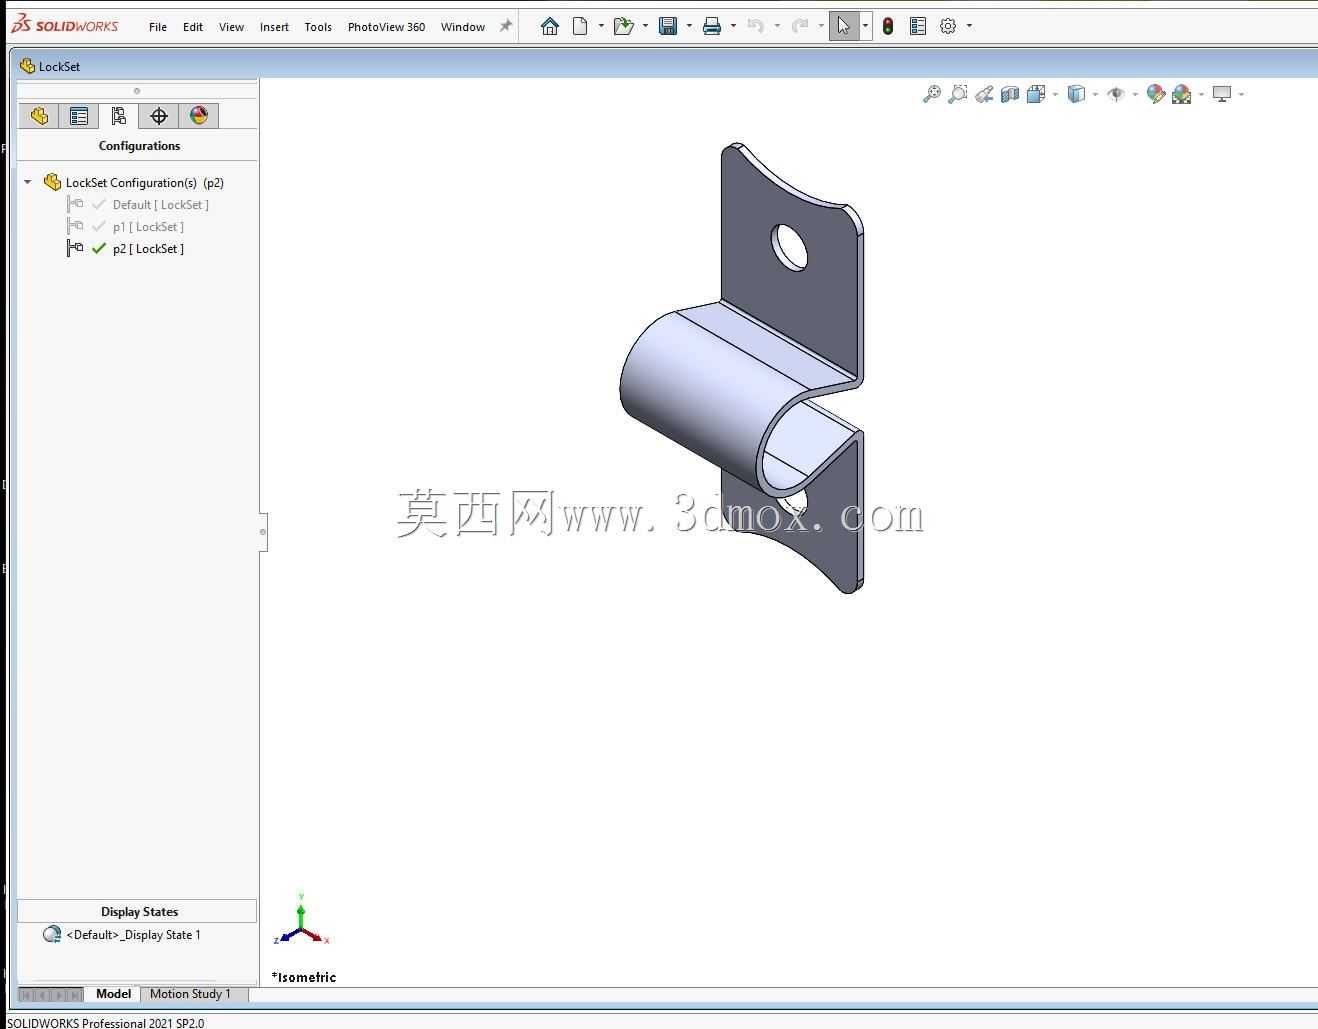Go to first tab with scroll arrow
Screen dimensions: 1318x1029
tap(26, 995)
